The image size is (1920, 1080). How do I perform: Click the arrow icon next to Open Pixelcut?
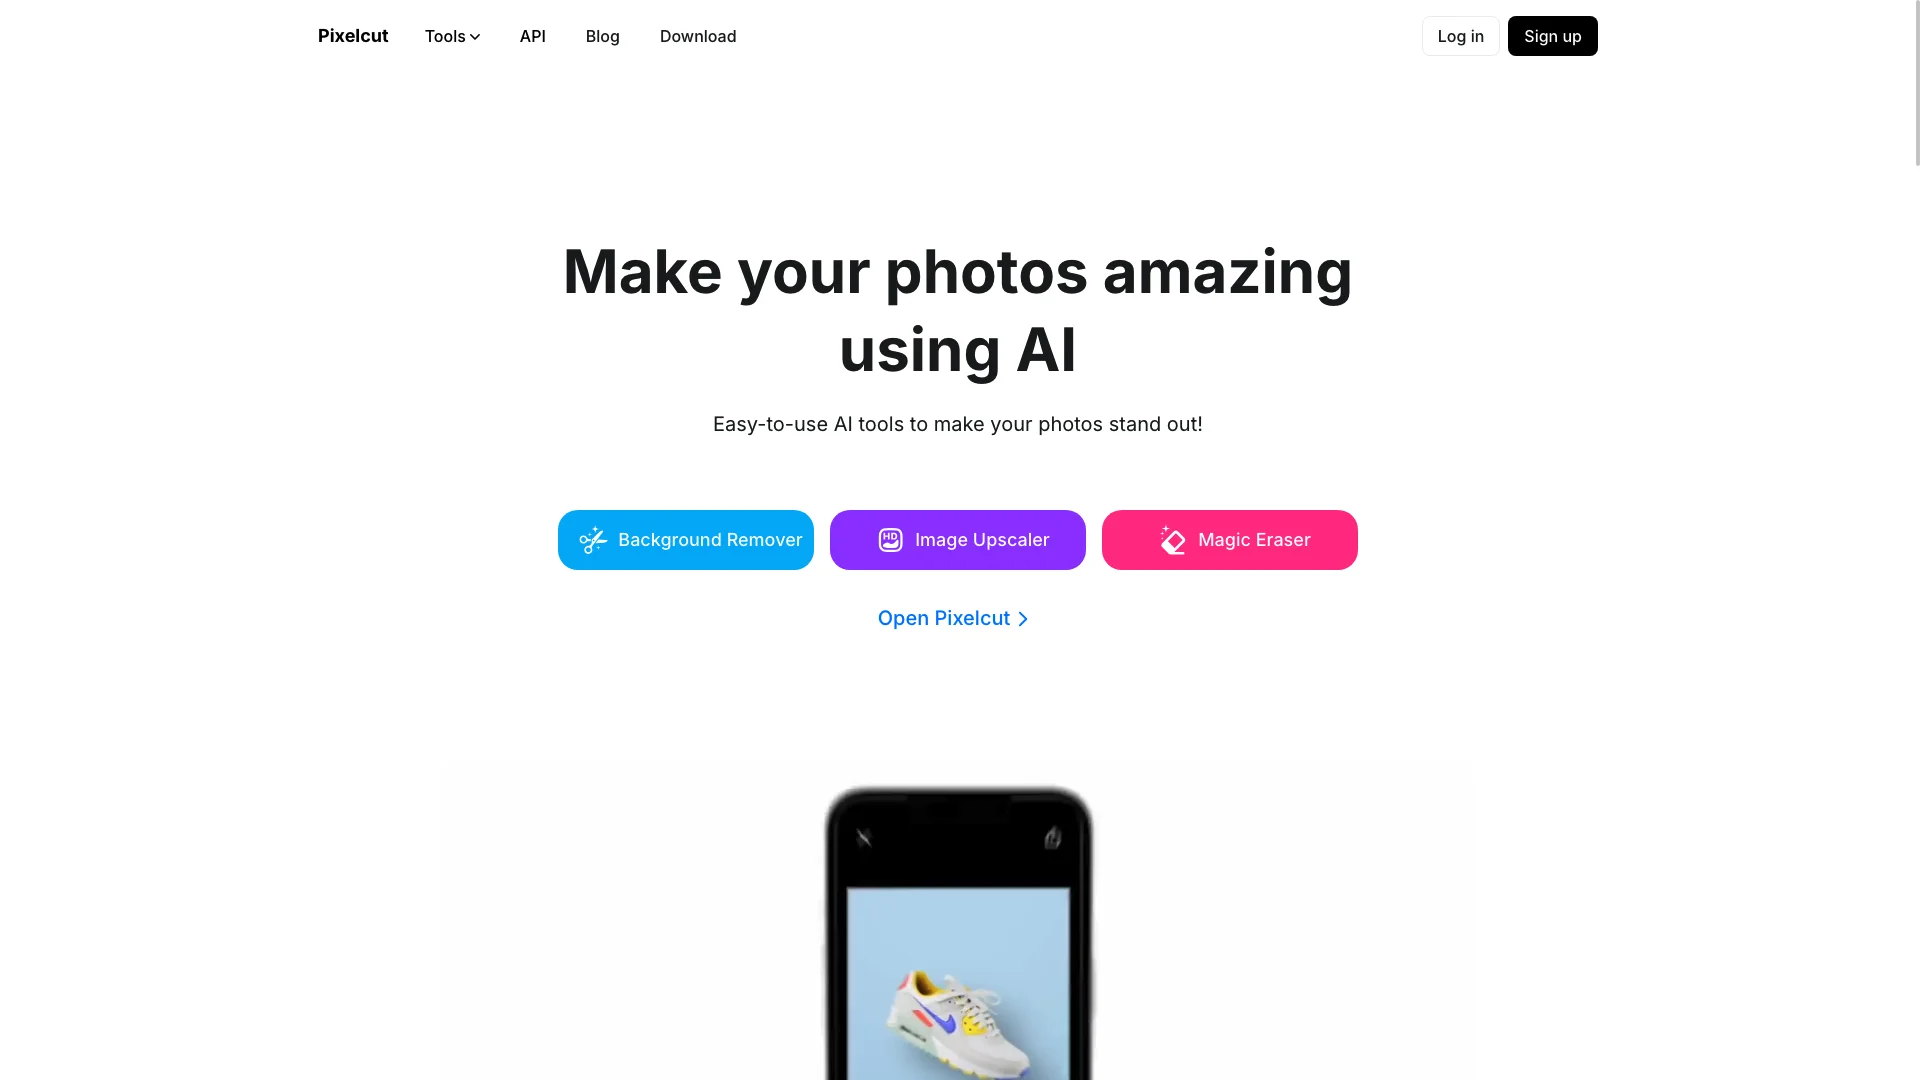click(x=1026, y=618)
